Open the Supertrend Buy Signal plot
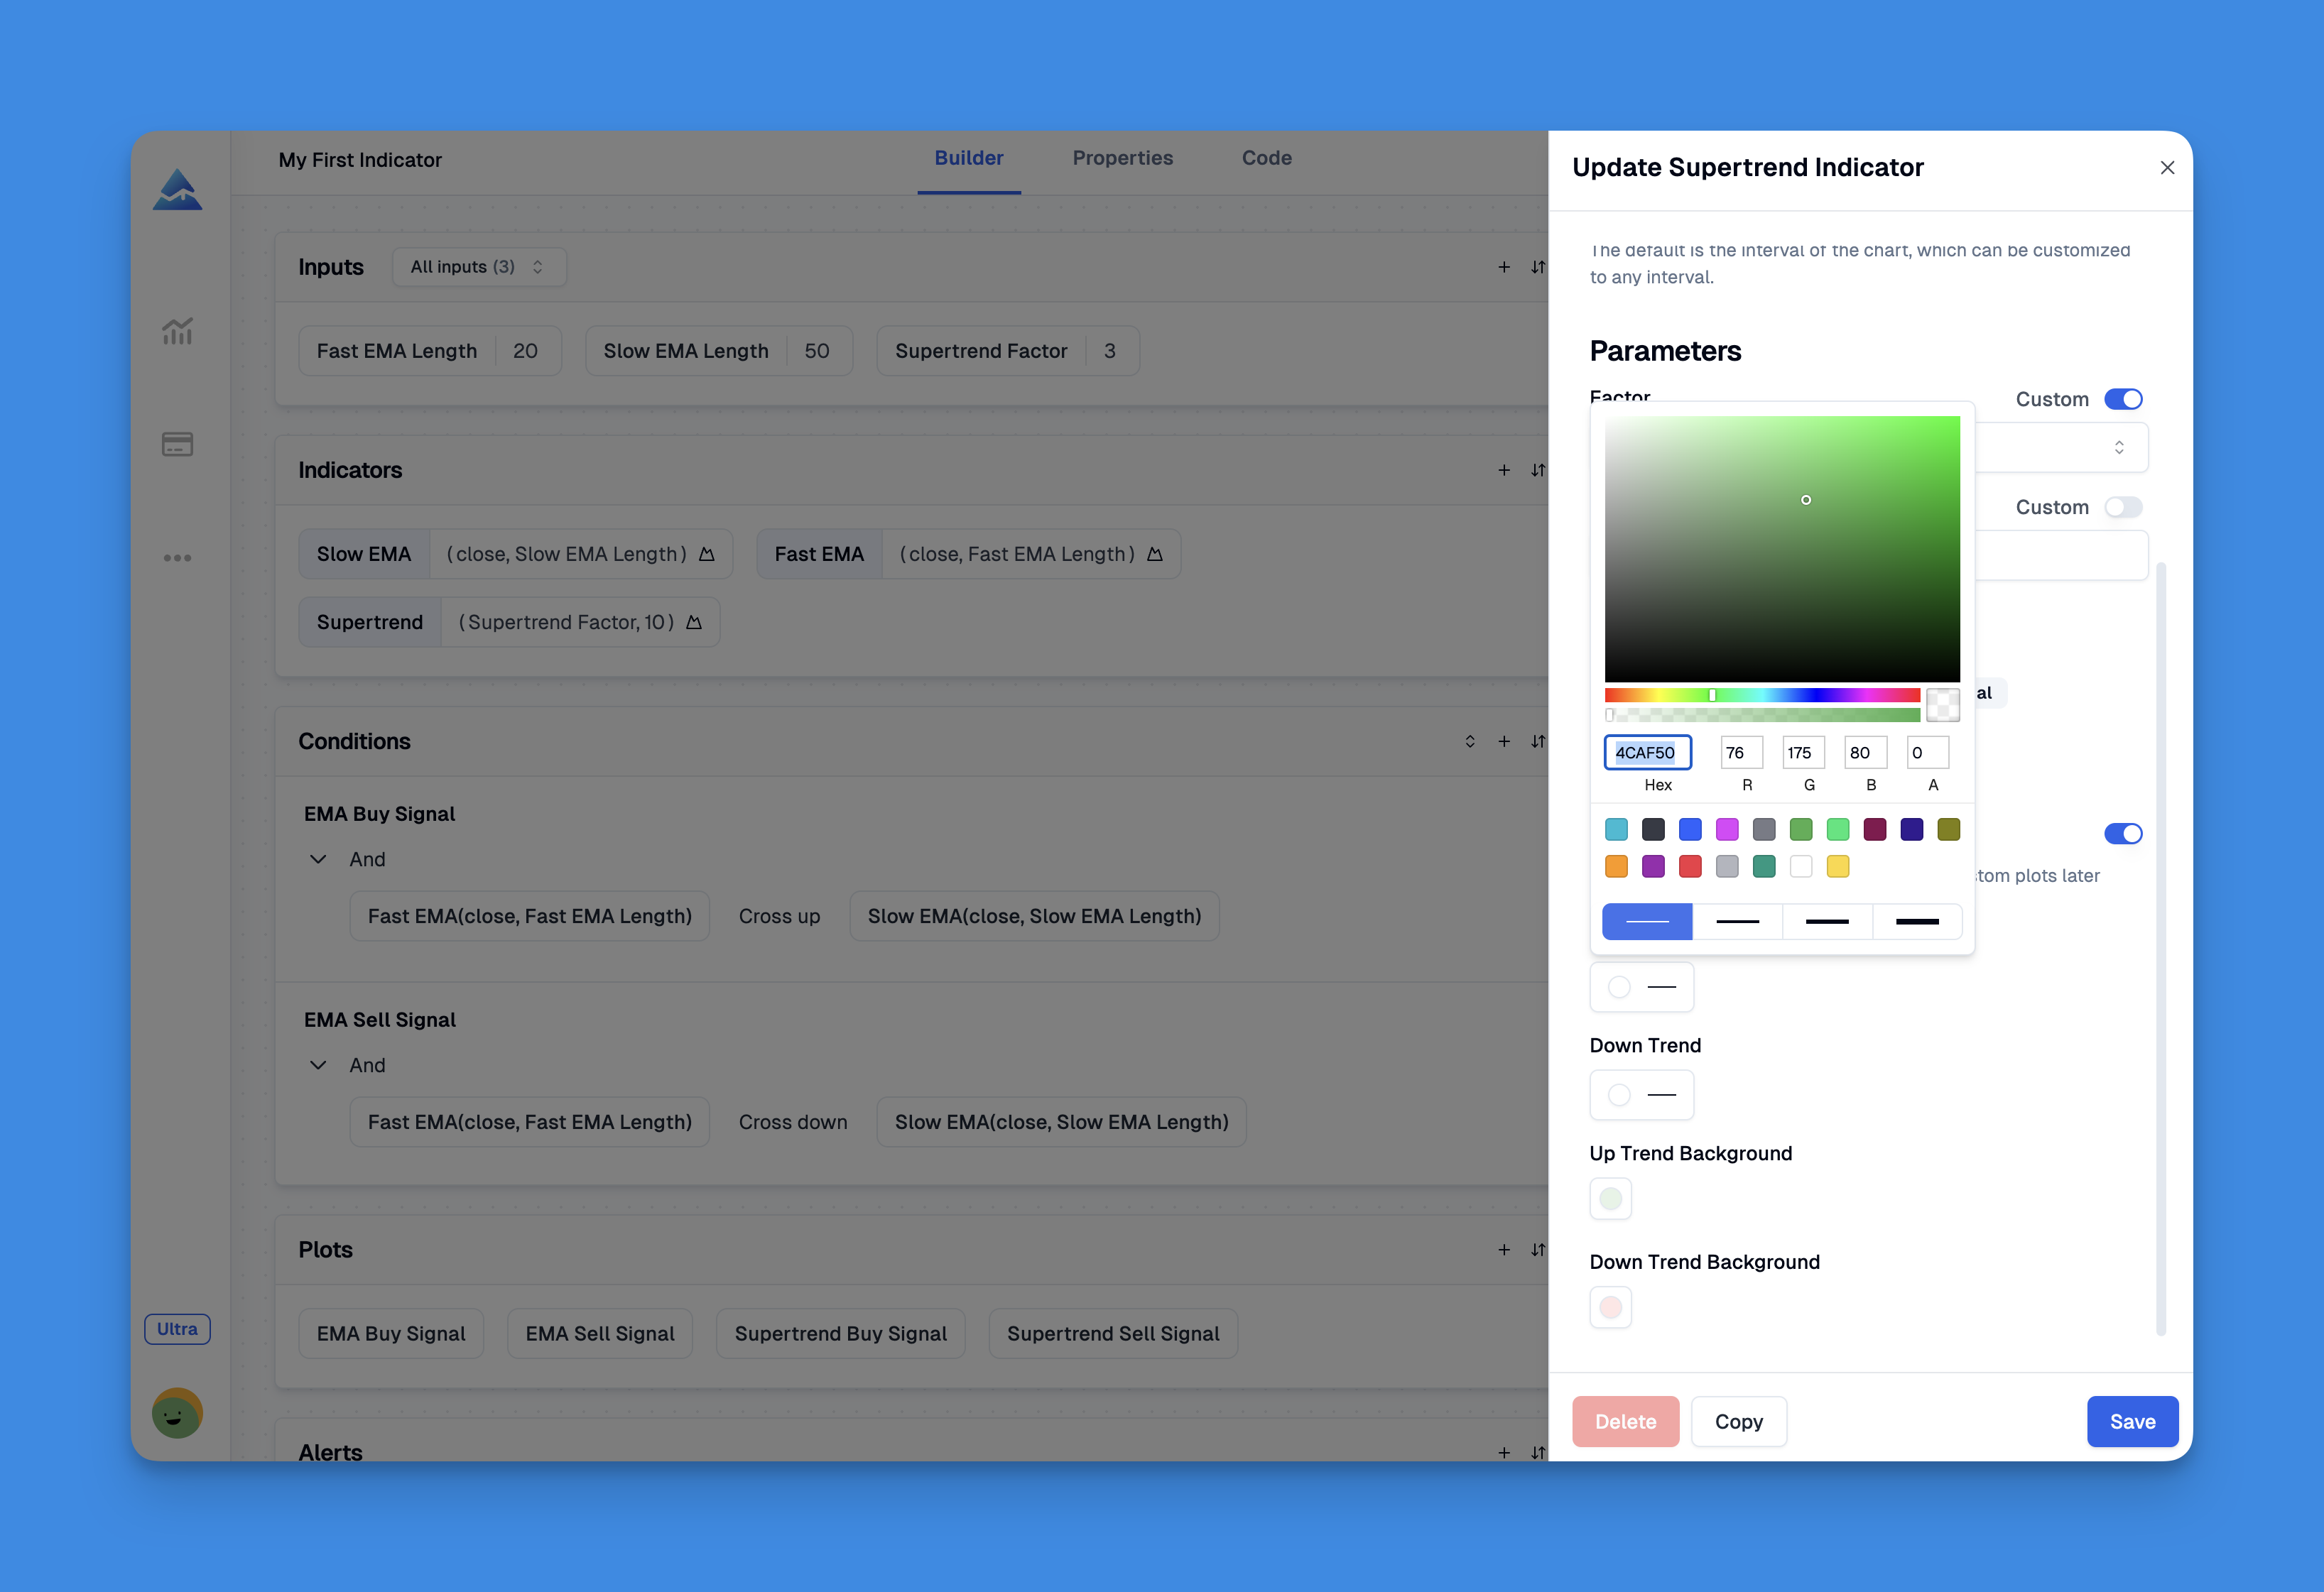The width and height of the screenshot is (2324, 1592). click(841, 1333)
